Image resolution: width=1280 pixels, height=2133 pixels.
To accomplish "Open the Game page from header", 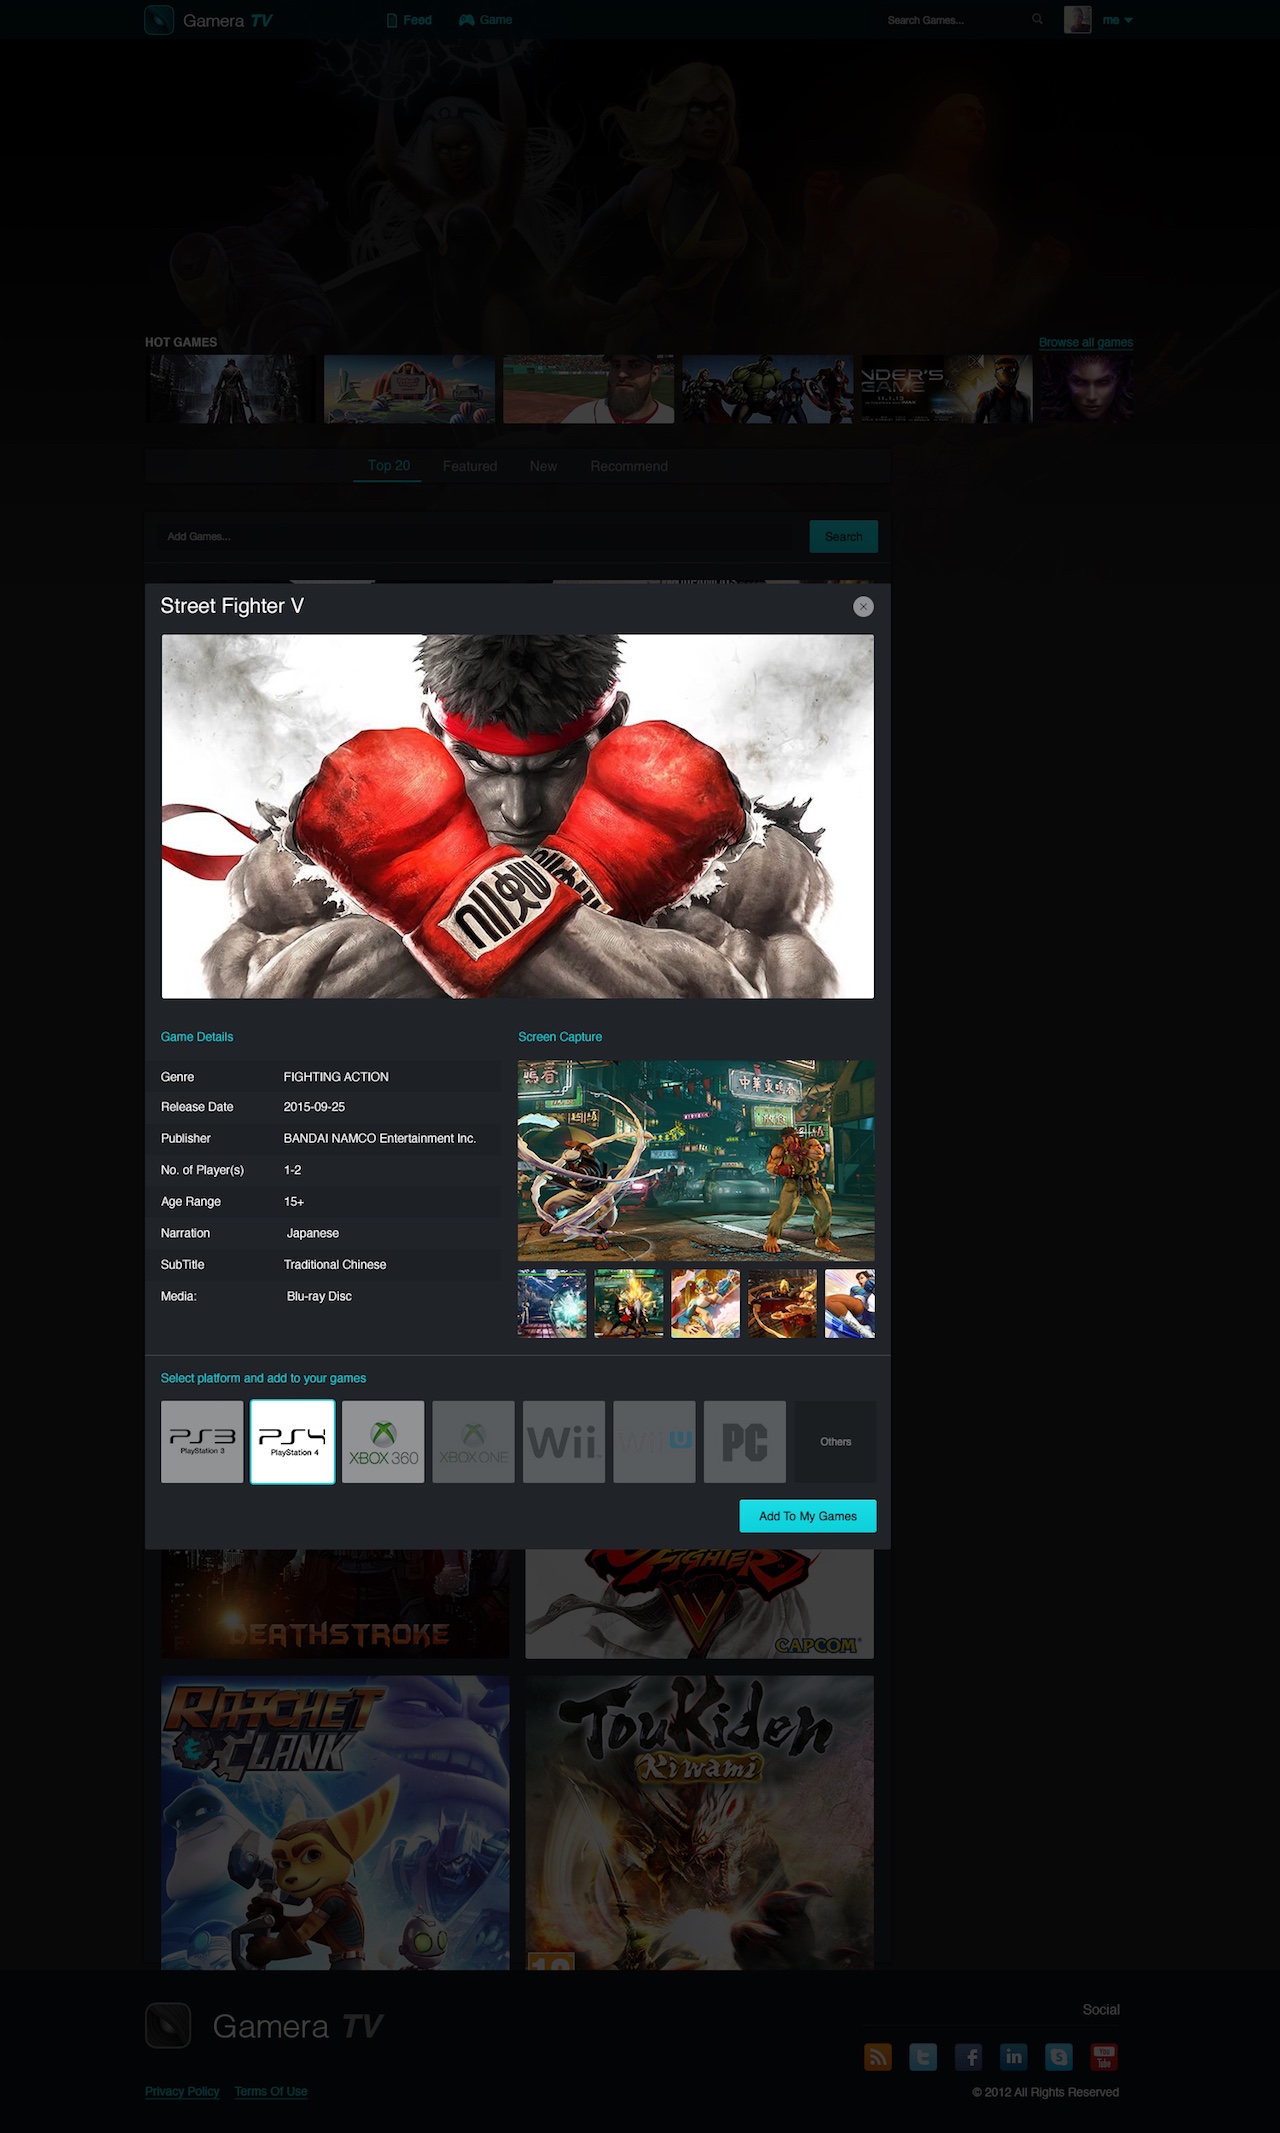I will [486, 20].
